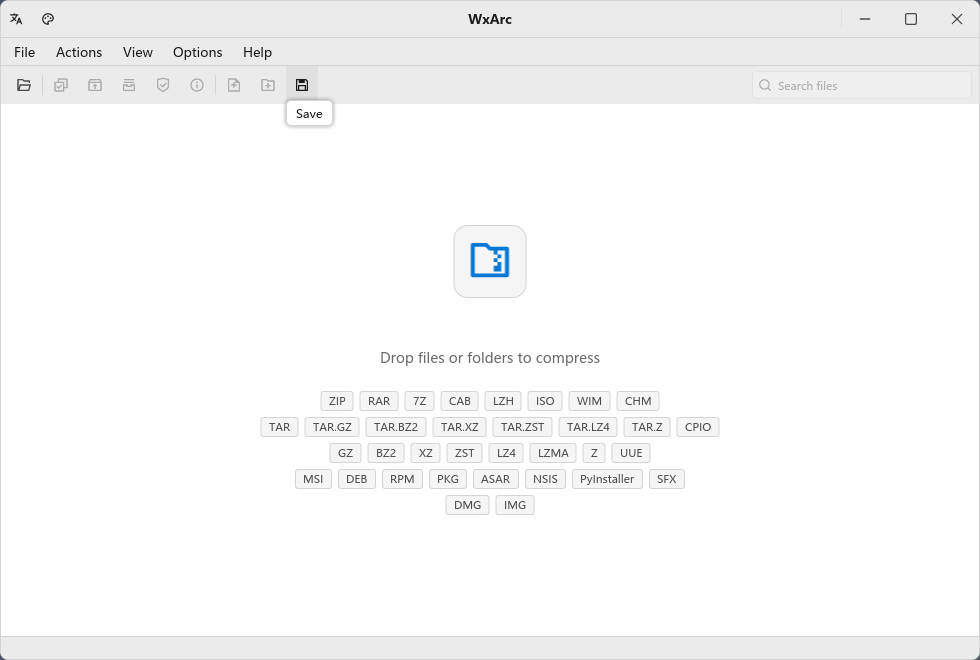Click the ZIP format tag
The image size is (980, 660).
[x=337, y=401]
